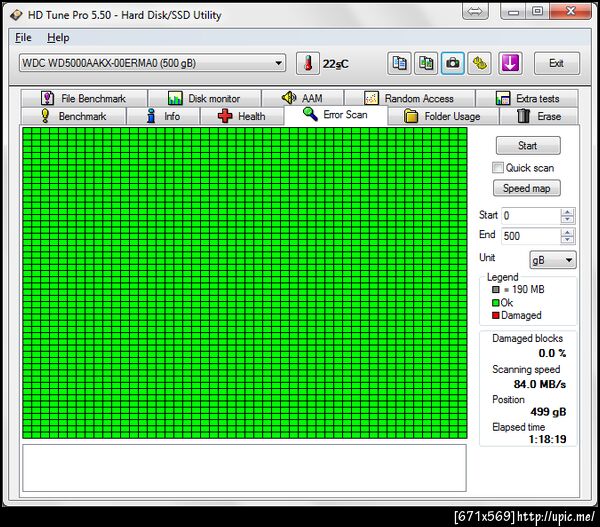
Task: Click the Start scan button
Action: (x=528, y=145)
